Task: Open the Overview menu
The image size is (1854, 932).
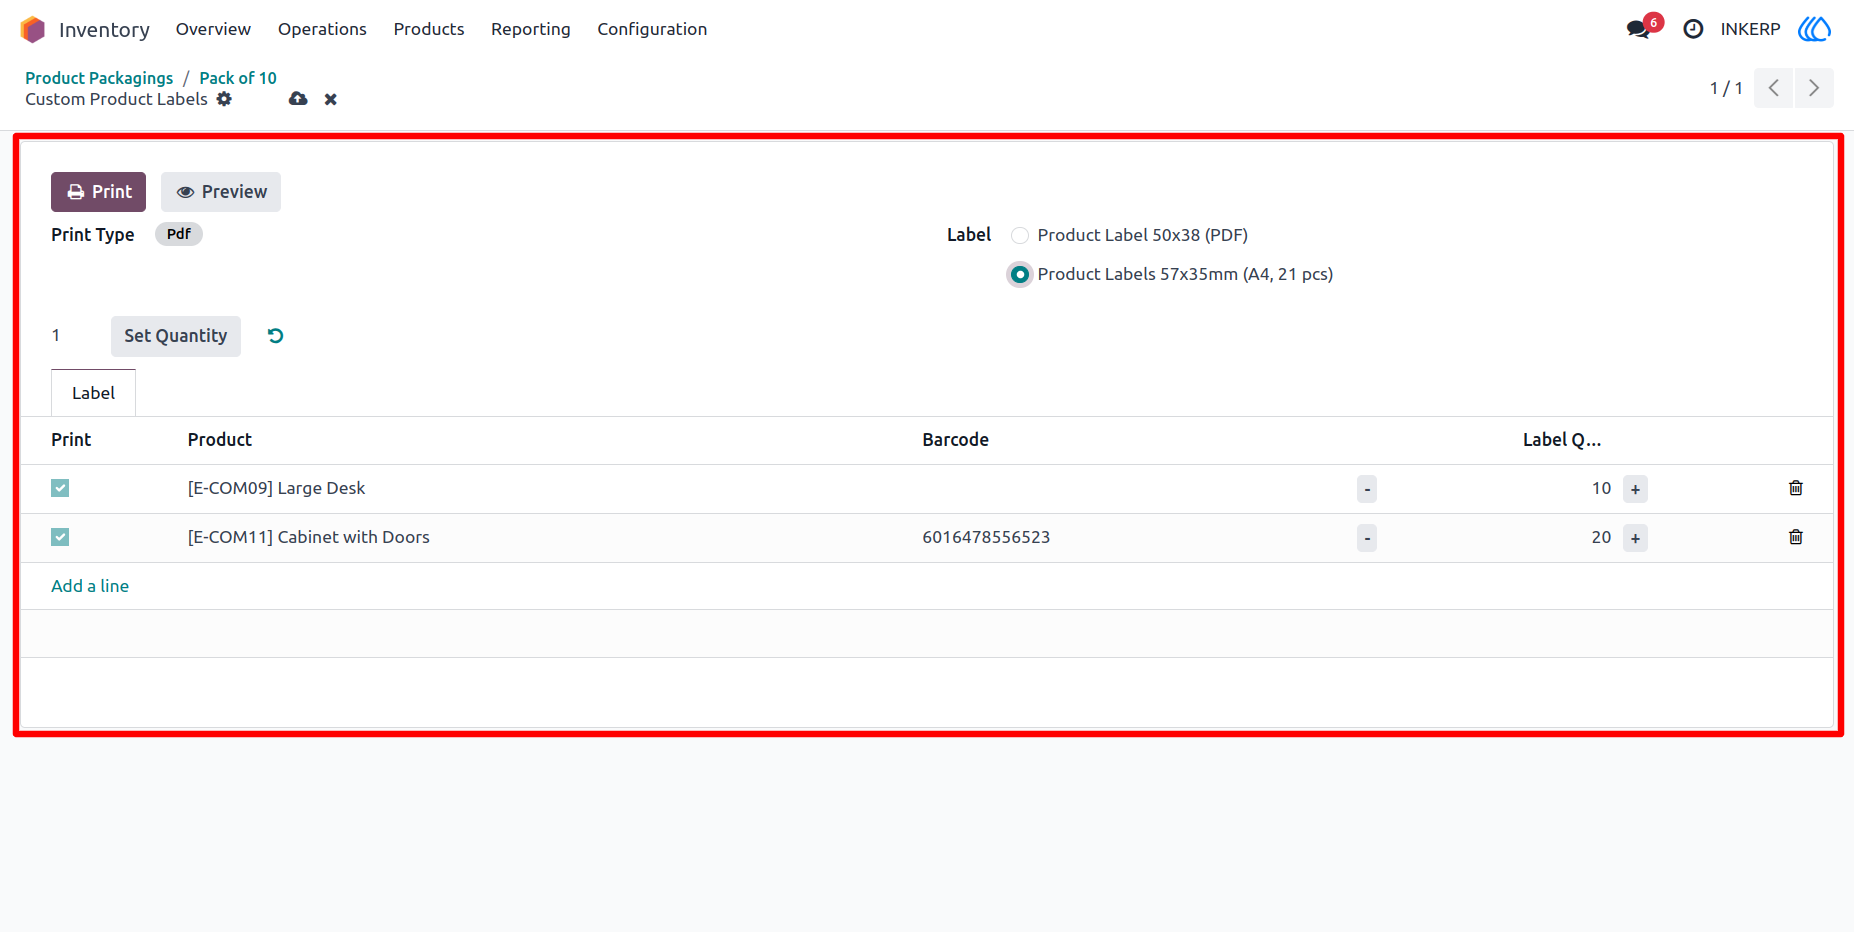Action: point(213,29)
